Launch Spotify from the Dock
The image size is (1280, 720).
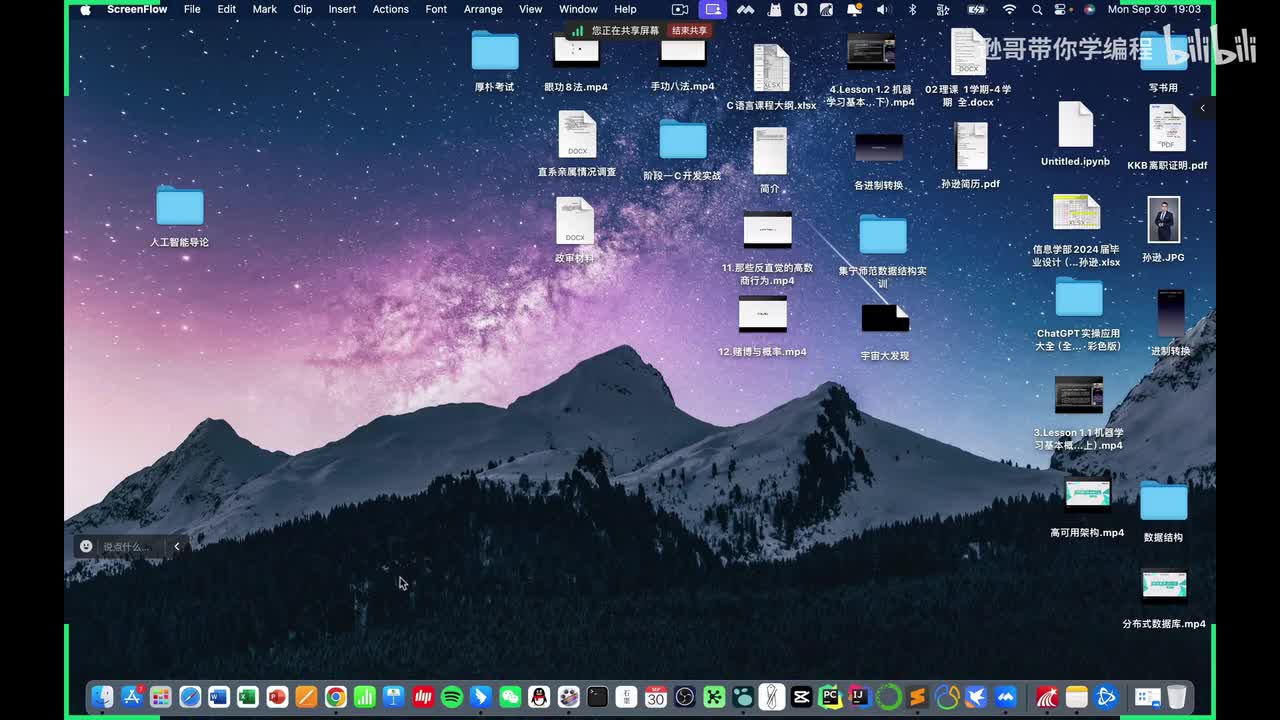point(452,697)
